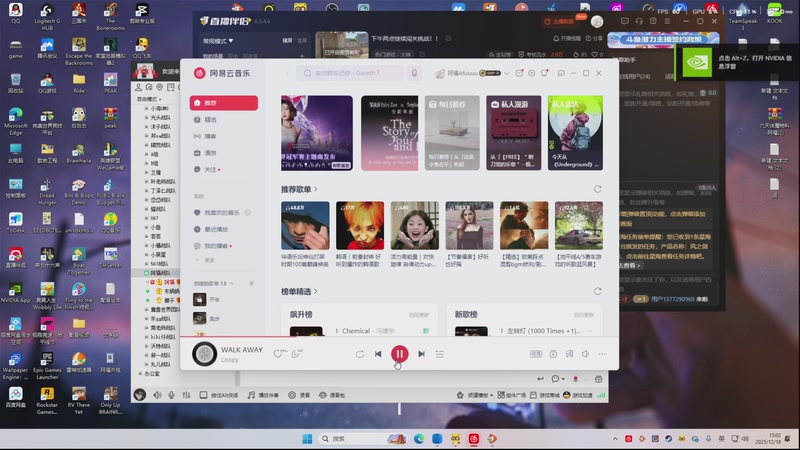Open the settings icon in music header
Screen dimensions: 800x450
(x=532, y=73)
